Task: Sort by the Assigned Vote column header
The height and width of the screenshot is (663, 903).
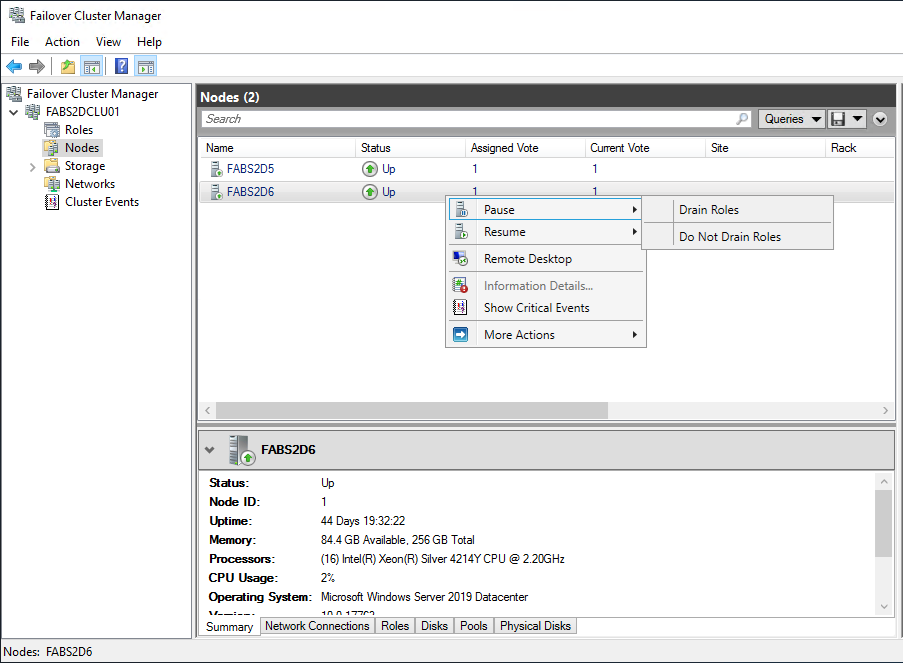Action: pos(525,148)
